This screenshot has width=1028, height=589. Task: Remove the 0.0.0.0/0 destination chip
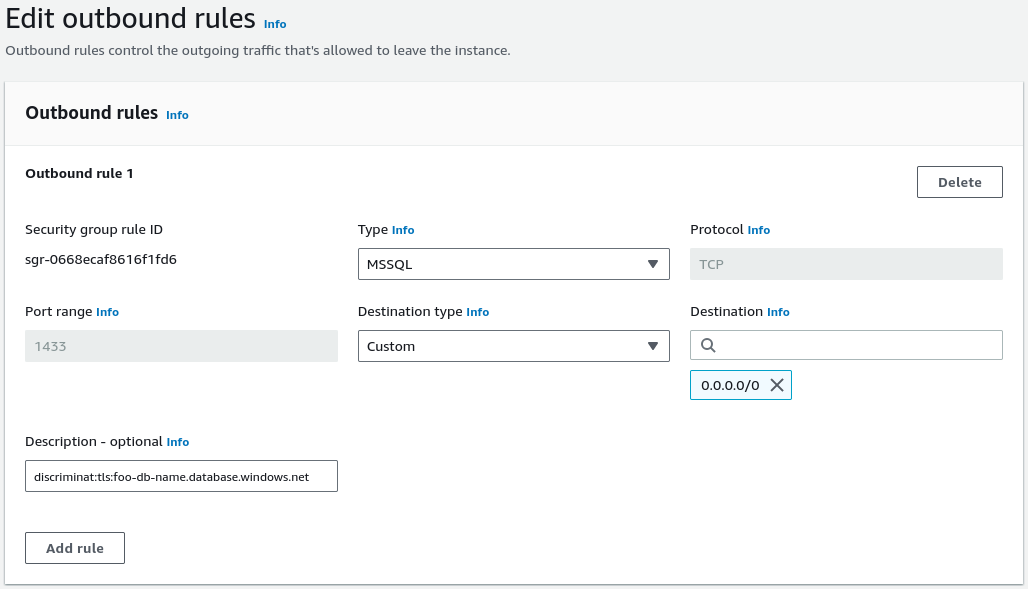pyautogui.click(x=777, y=385)
